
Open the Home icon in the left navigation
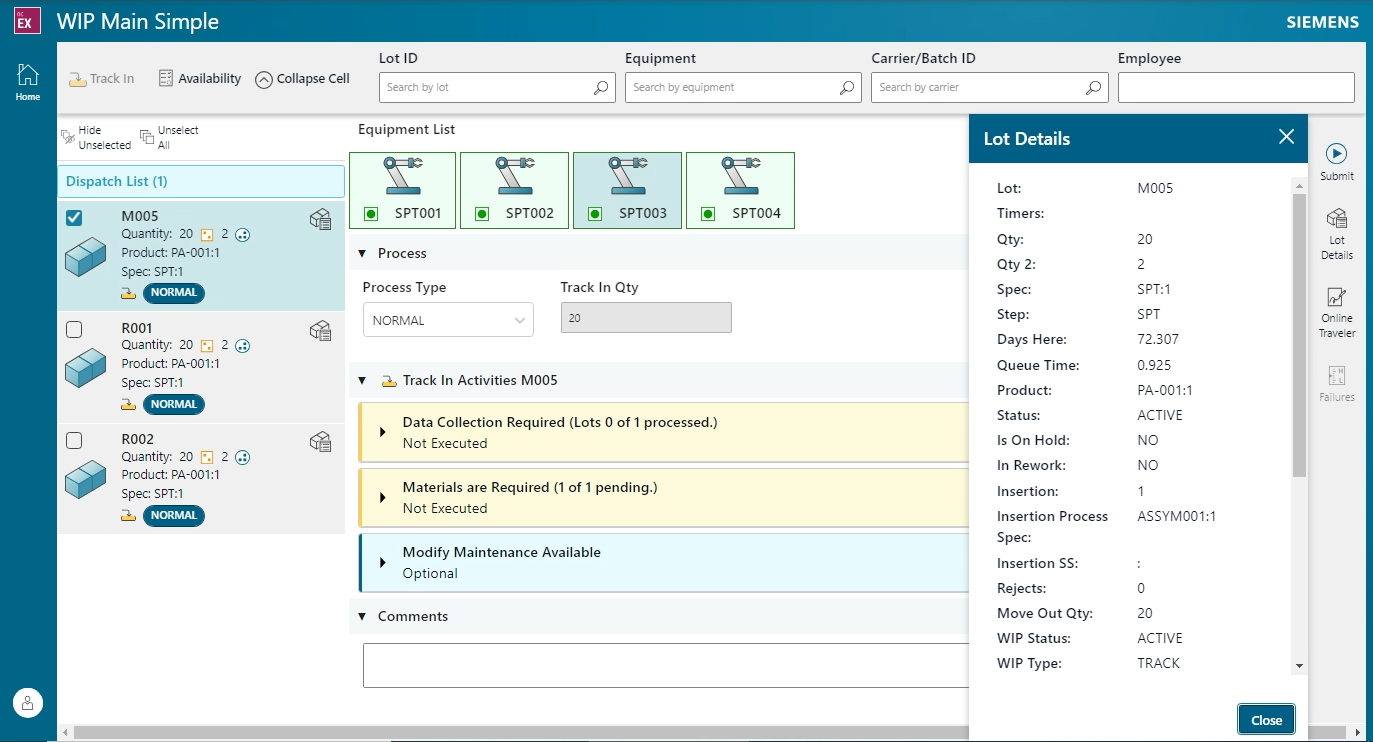27,80
